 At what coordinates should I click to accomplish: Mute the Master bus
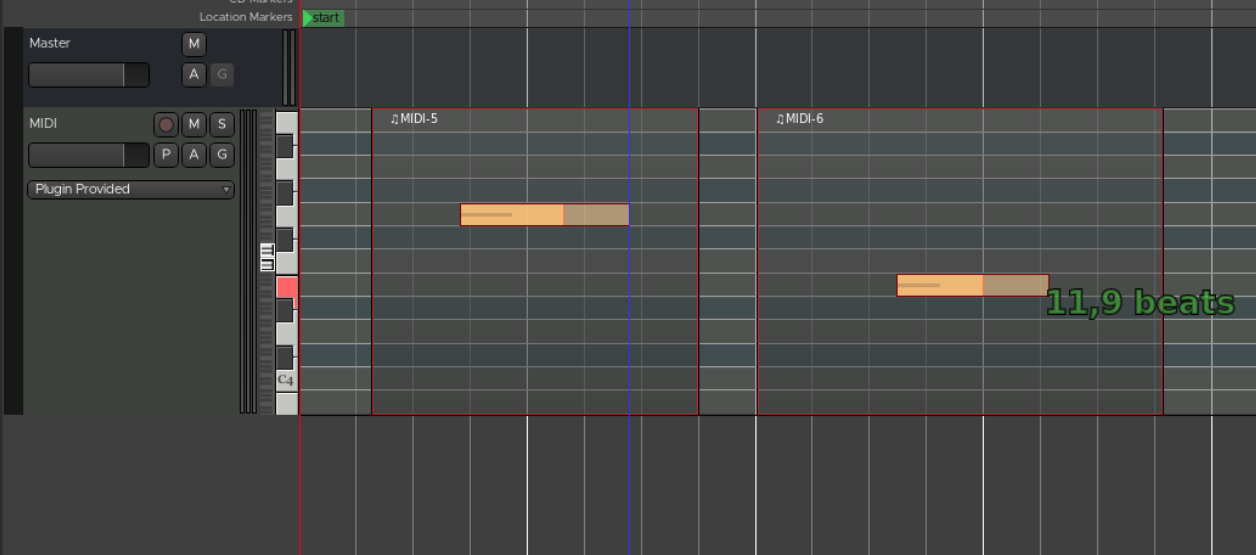coord(194,44)
